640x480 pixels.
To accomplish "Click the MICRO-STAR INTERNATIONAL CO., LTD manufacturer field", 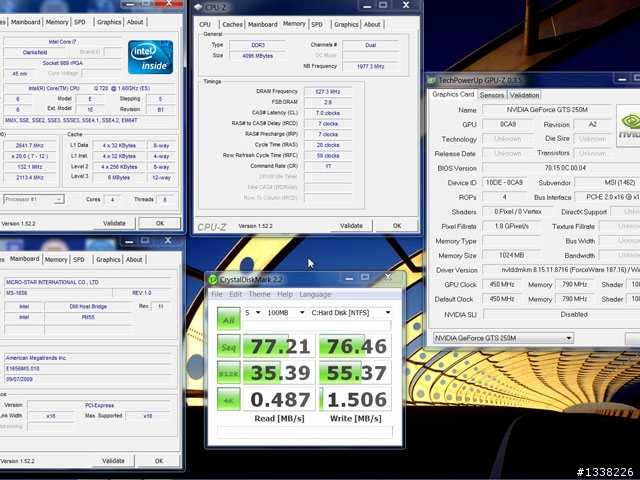I will click(x=87, y=282).
